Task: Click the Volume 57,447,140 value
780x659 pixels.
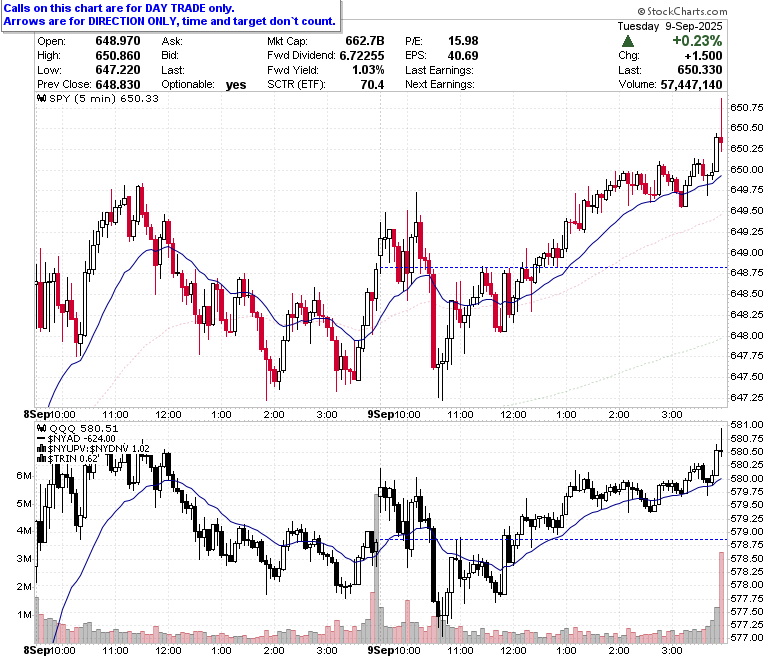Action: [x=691, y=85]
